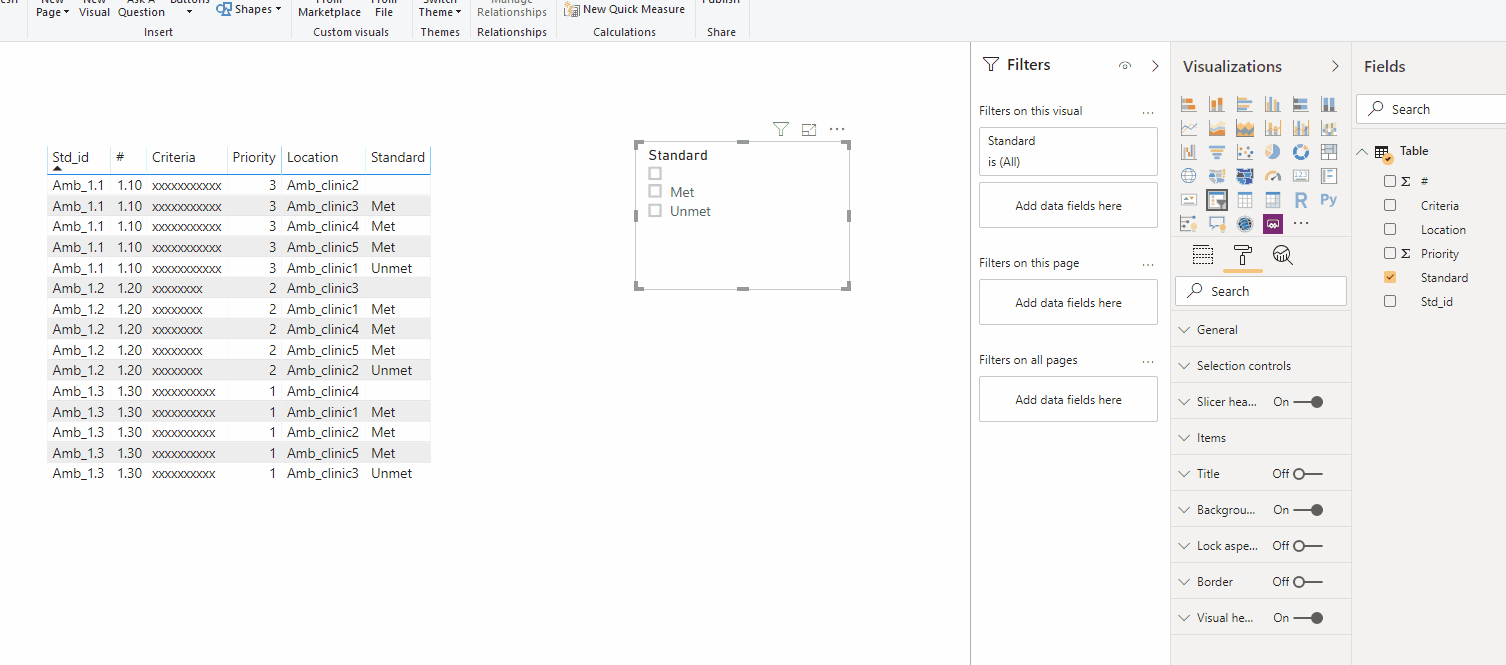Enable the Border toggle

1308,582
